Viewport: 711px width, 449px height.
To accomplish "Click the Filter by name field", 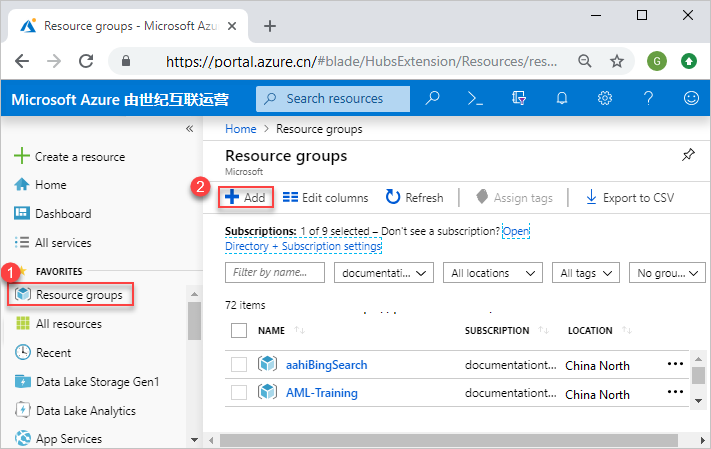I will point(275,273).
